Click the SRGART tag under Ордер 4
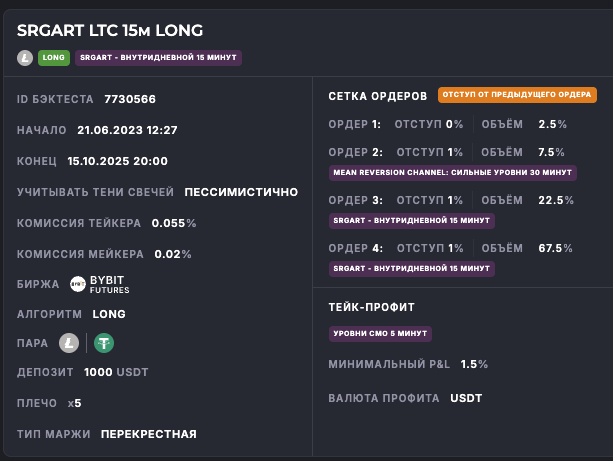Screen dimensions: 613x461 411,268
